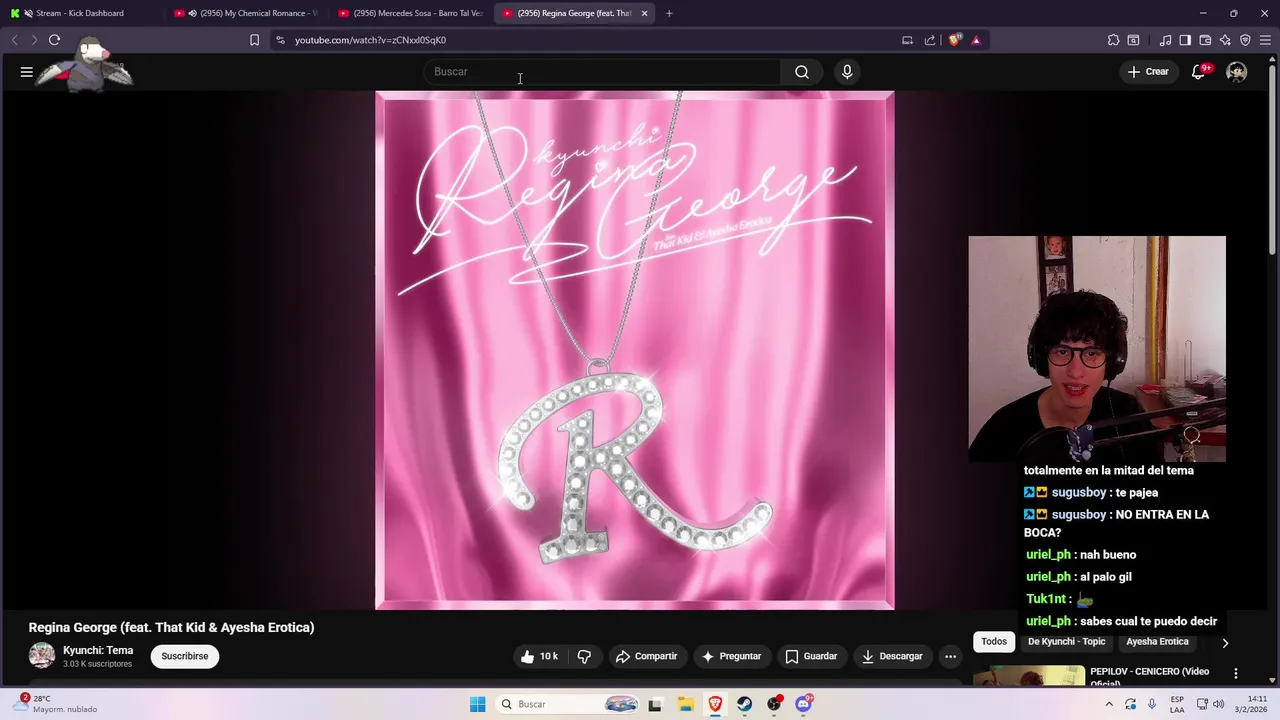Open the Kyunchi: Tema channel avatar

pyautogui.click(x=42, y=656)
